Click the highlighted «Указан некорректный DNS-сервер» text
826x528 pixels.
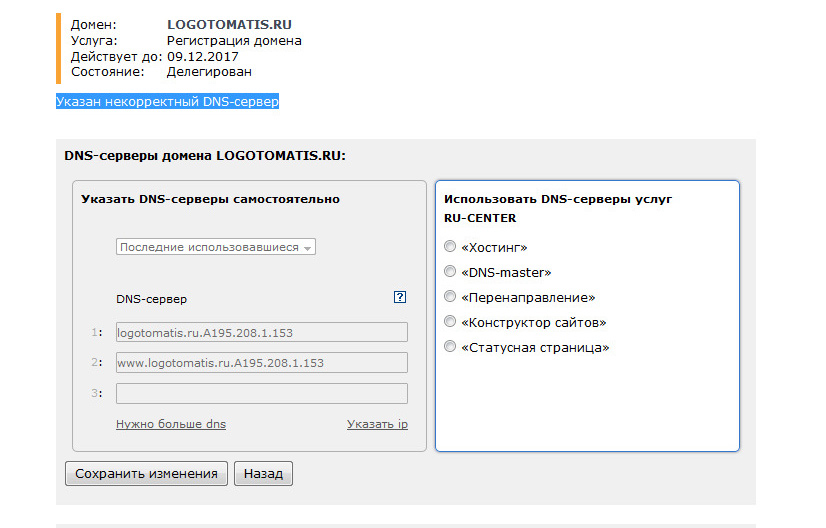tap(168, 101)
